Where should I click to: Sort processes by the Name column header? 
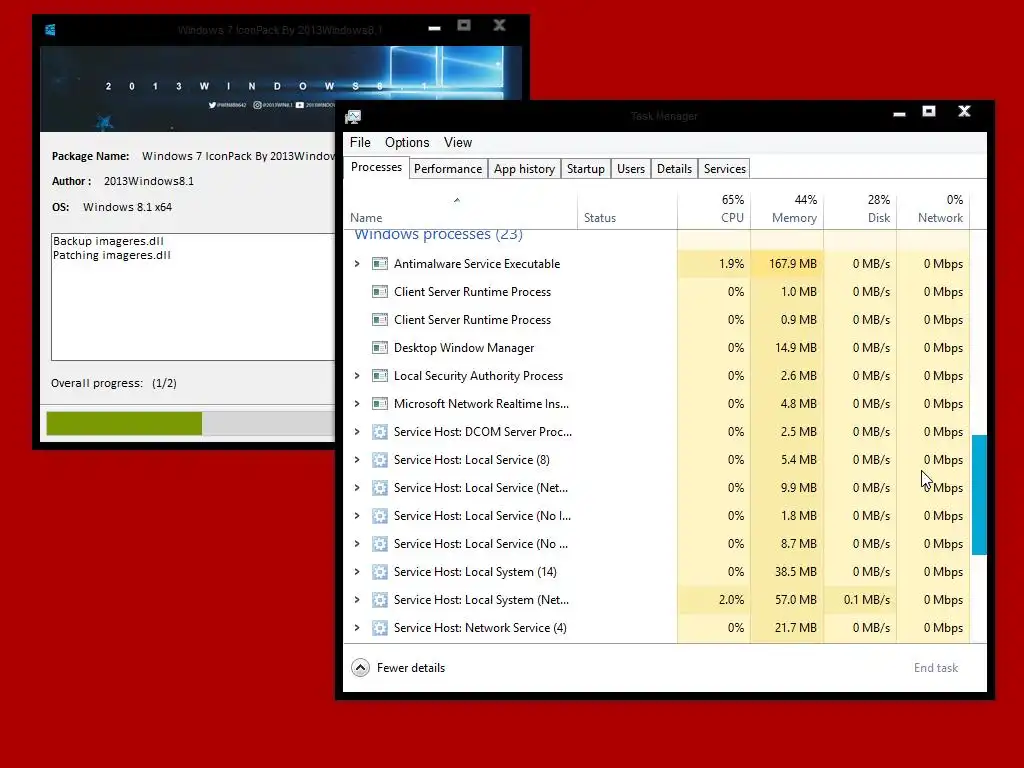(460, 209)
